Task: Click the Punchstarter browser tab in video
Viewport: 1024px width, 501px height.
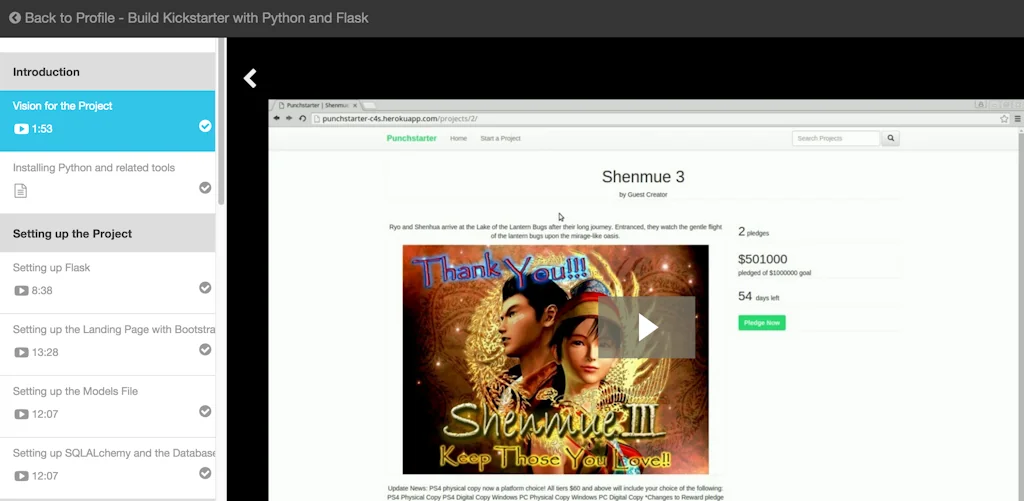Action: pyautogui.click(x=317, y=105)
